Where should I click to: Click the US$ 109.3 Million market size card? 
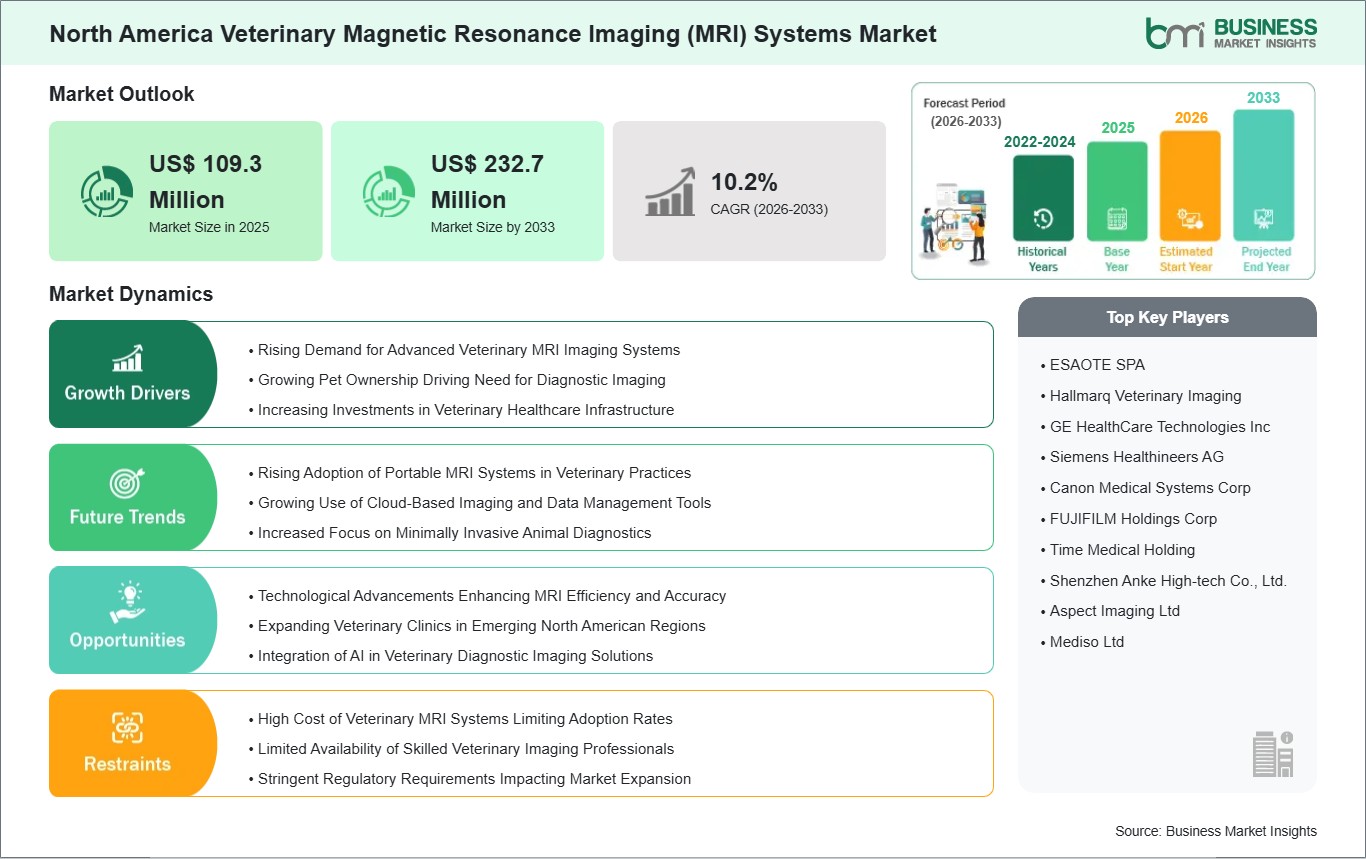pos(186,191)
